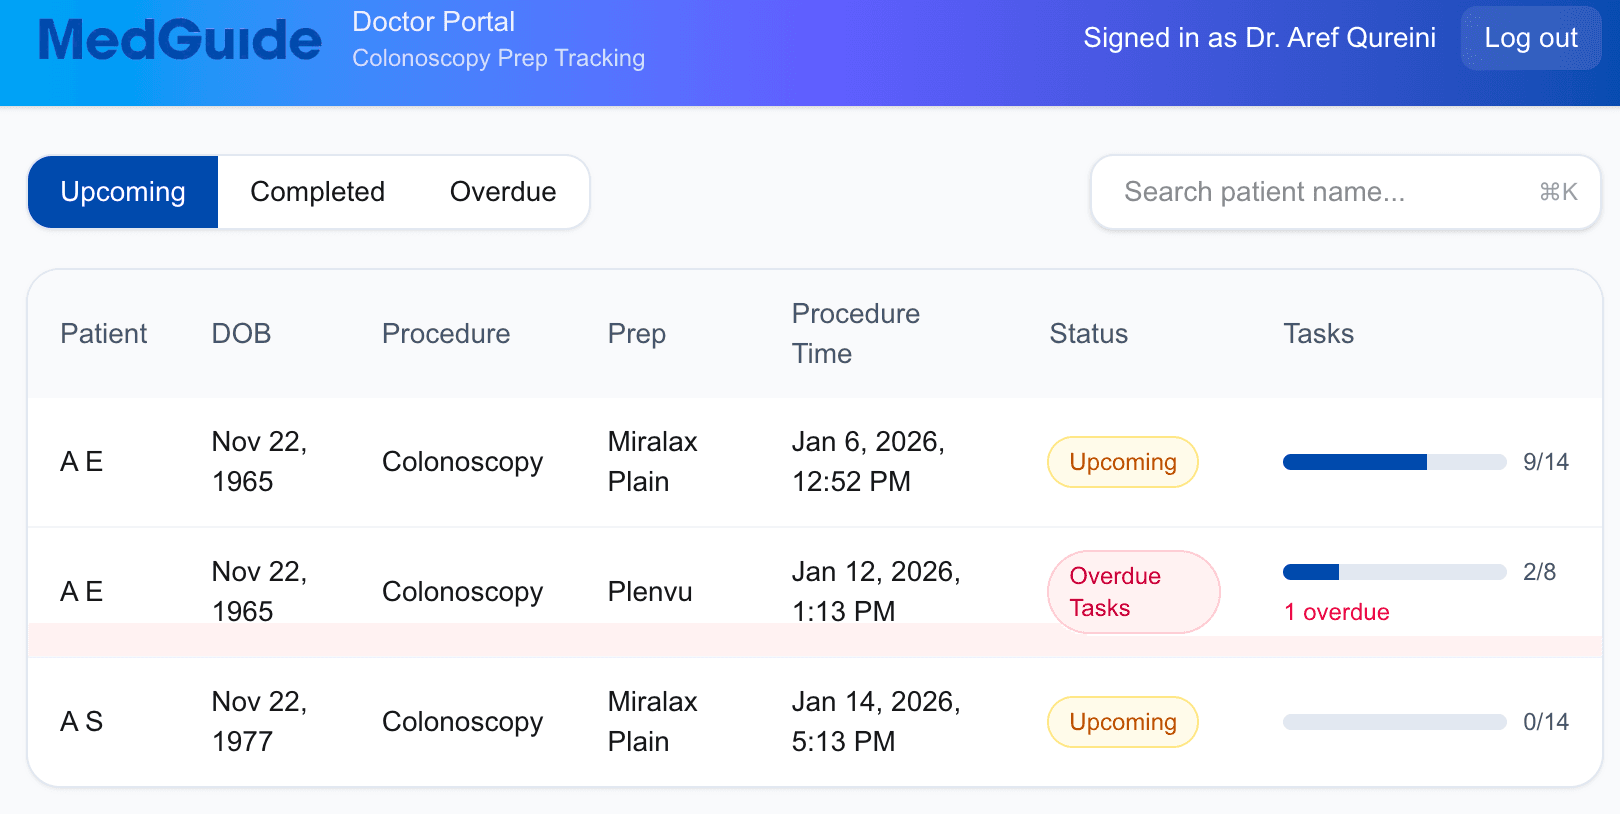The height and width of the screenshot is (814, 1620).
Task: Select the A S patient row
Action: [x=81, y=721]
